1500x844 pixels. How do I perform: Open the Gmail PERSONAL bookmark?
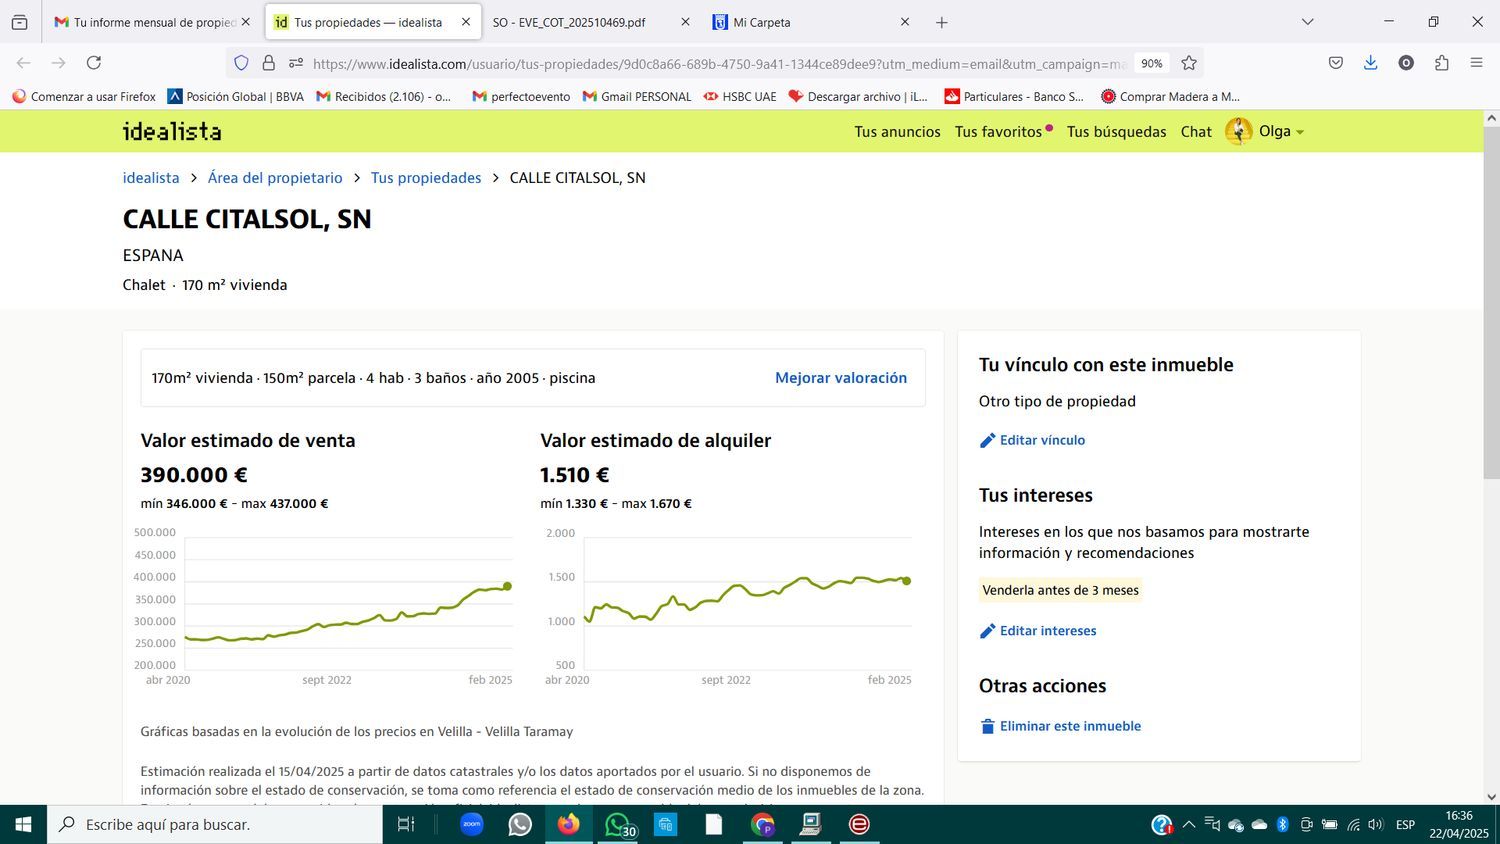637,97
